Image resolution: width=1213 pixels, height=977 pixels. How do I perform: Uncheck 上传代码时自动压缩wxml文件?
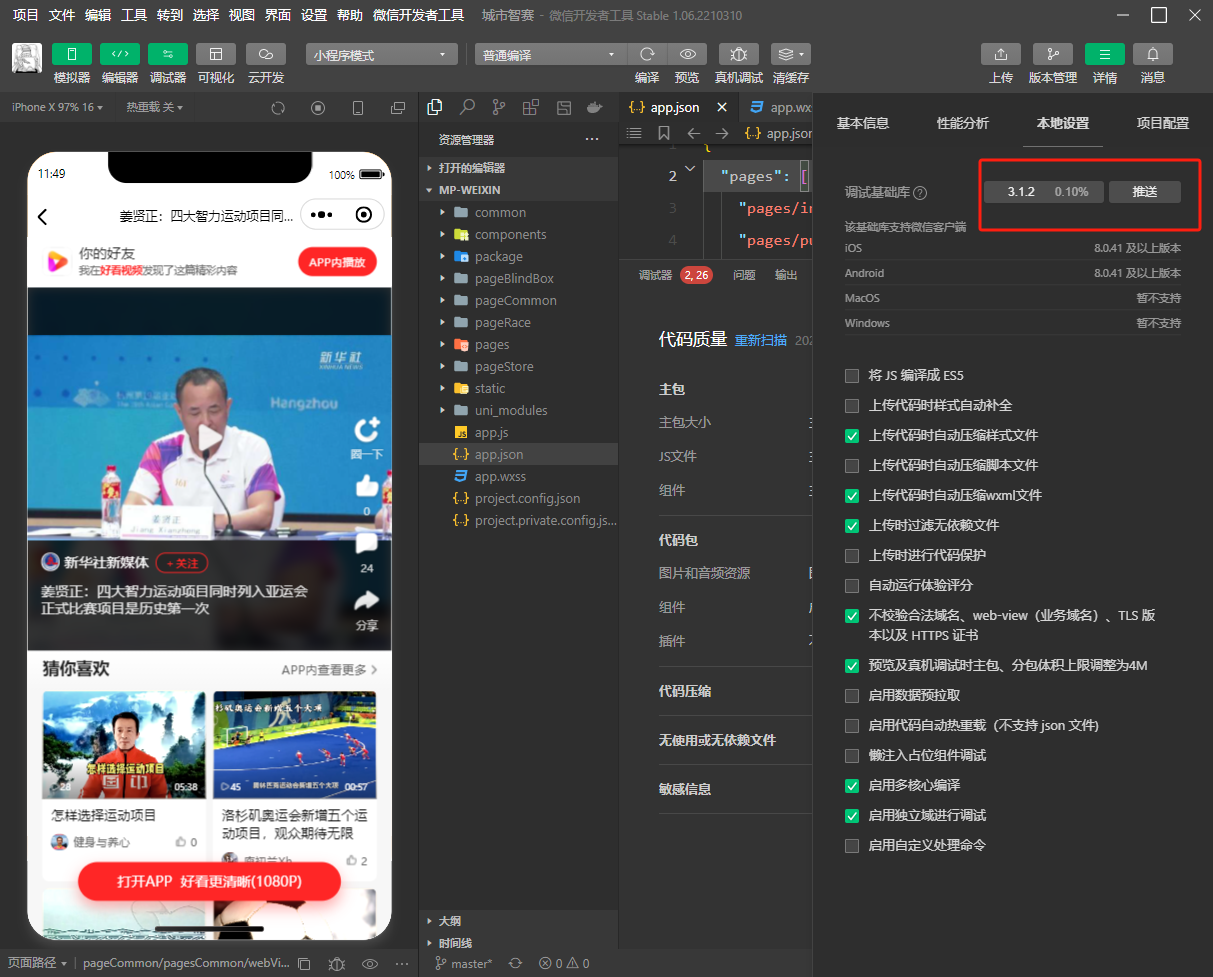pyautogui.click(x=852, y=496)
